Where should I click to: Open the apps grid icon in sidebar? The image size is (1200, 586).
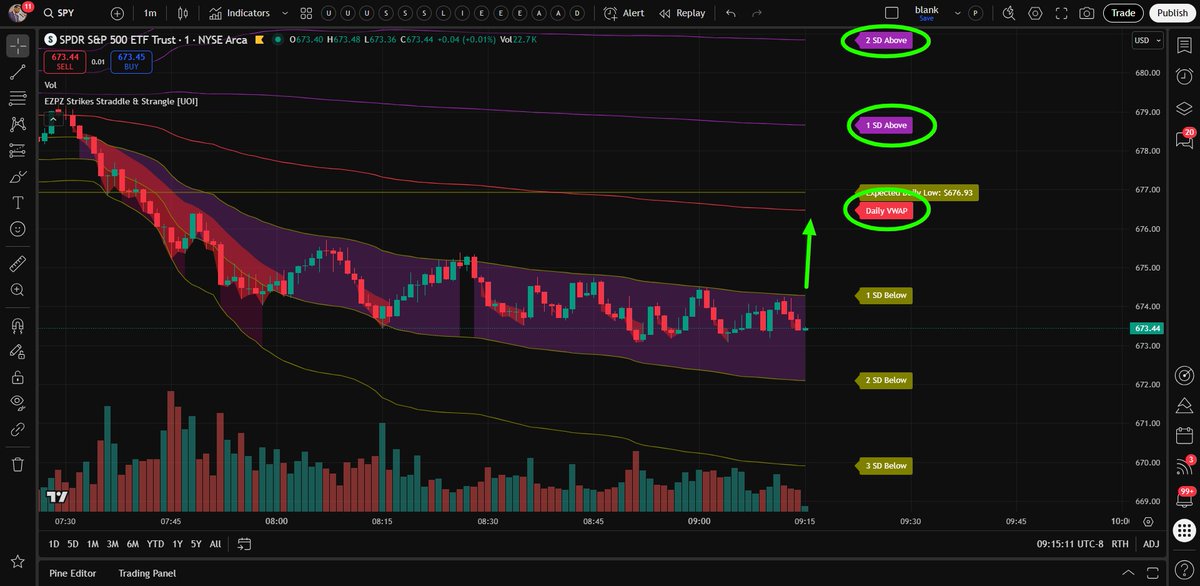[1184, 529]
